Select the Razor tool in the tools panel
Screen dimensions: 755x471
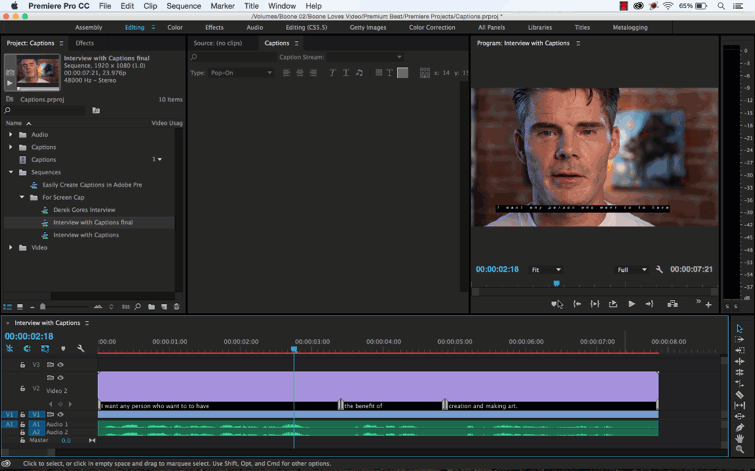pyautogui.click(x=739, y=394)
